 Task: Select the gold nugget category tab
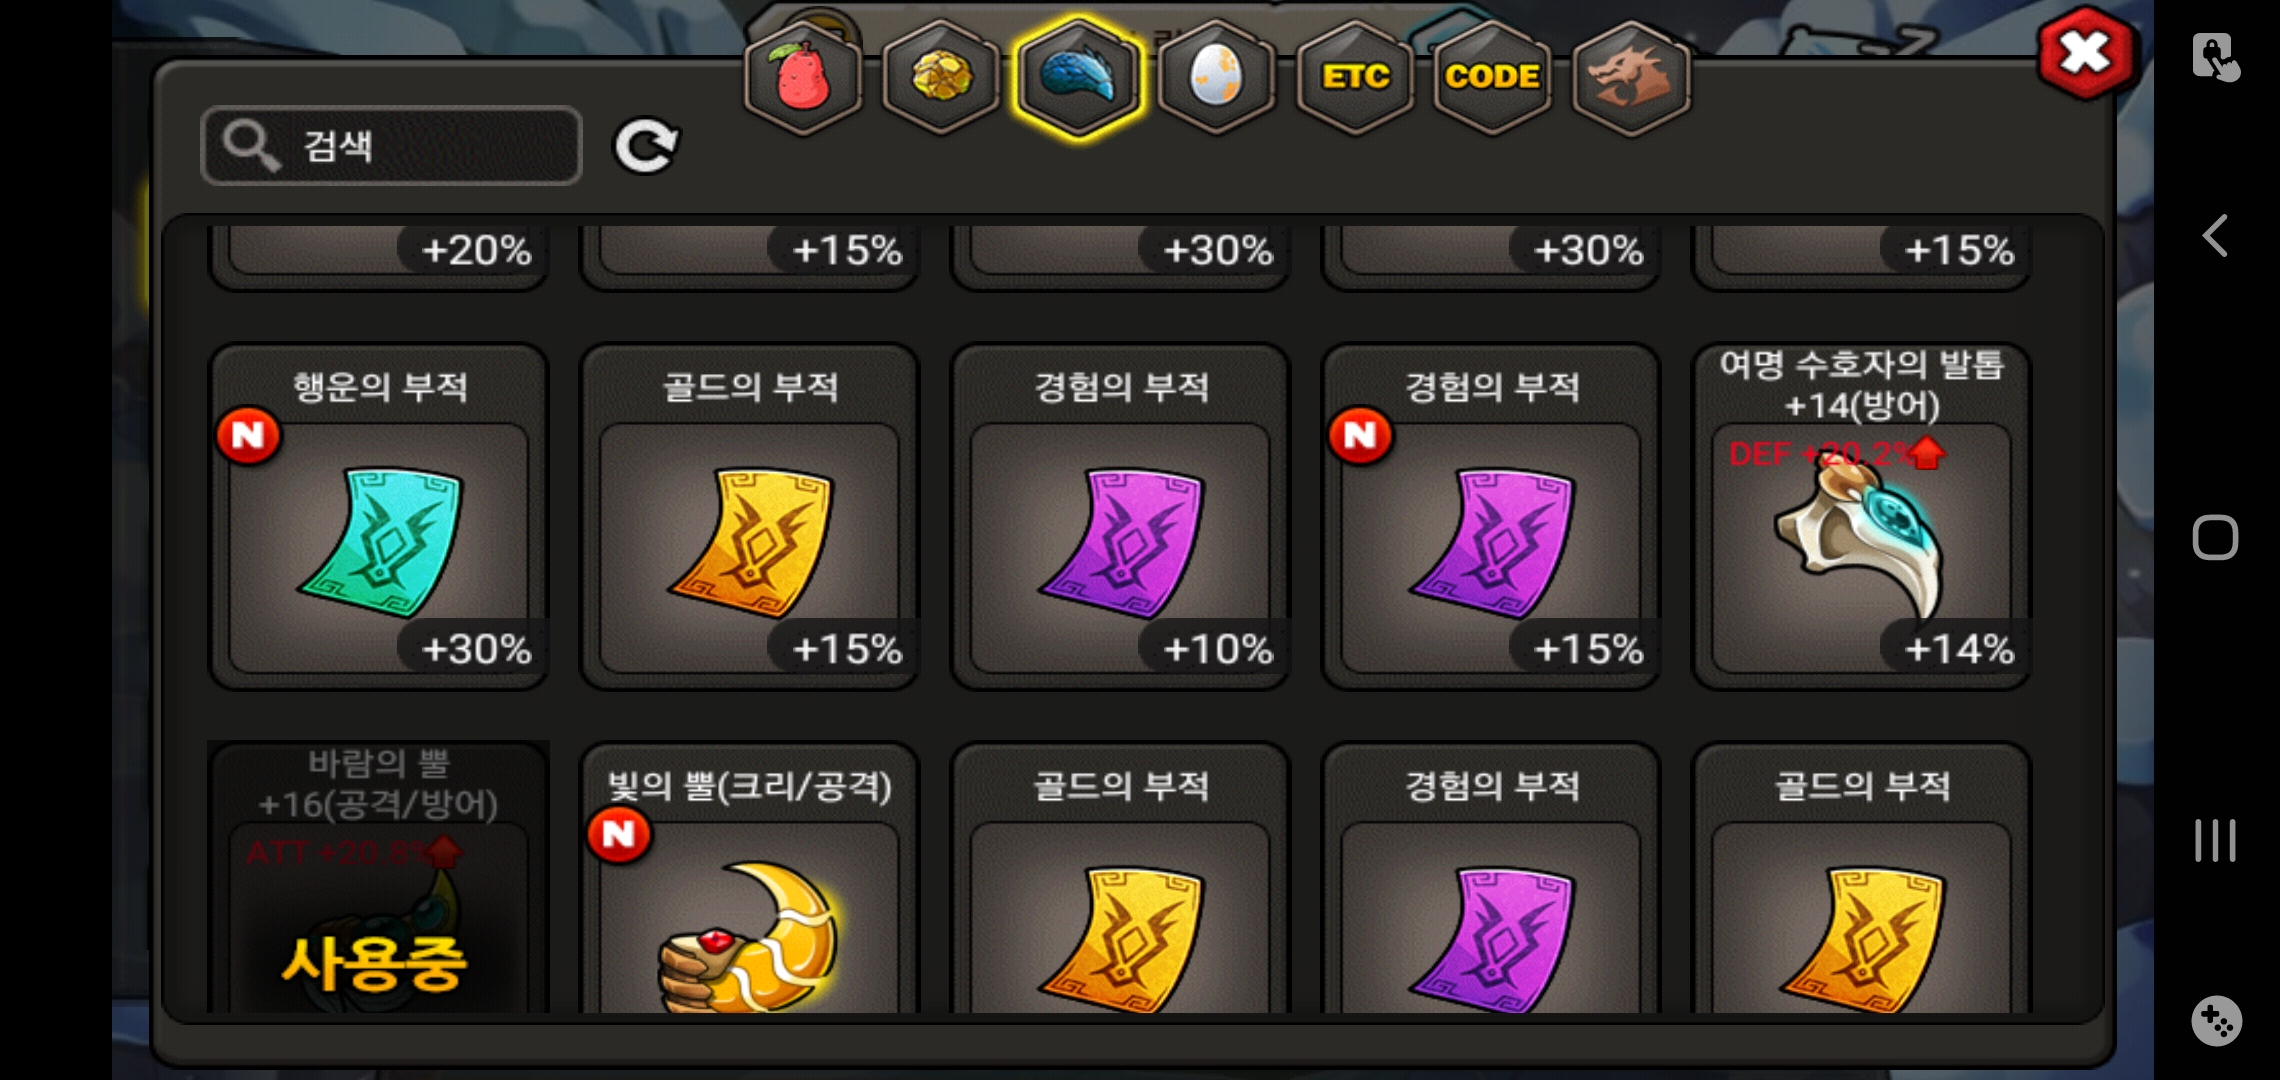[940, 77]
